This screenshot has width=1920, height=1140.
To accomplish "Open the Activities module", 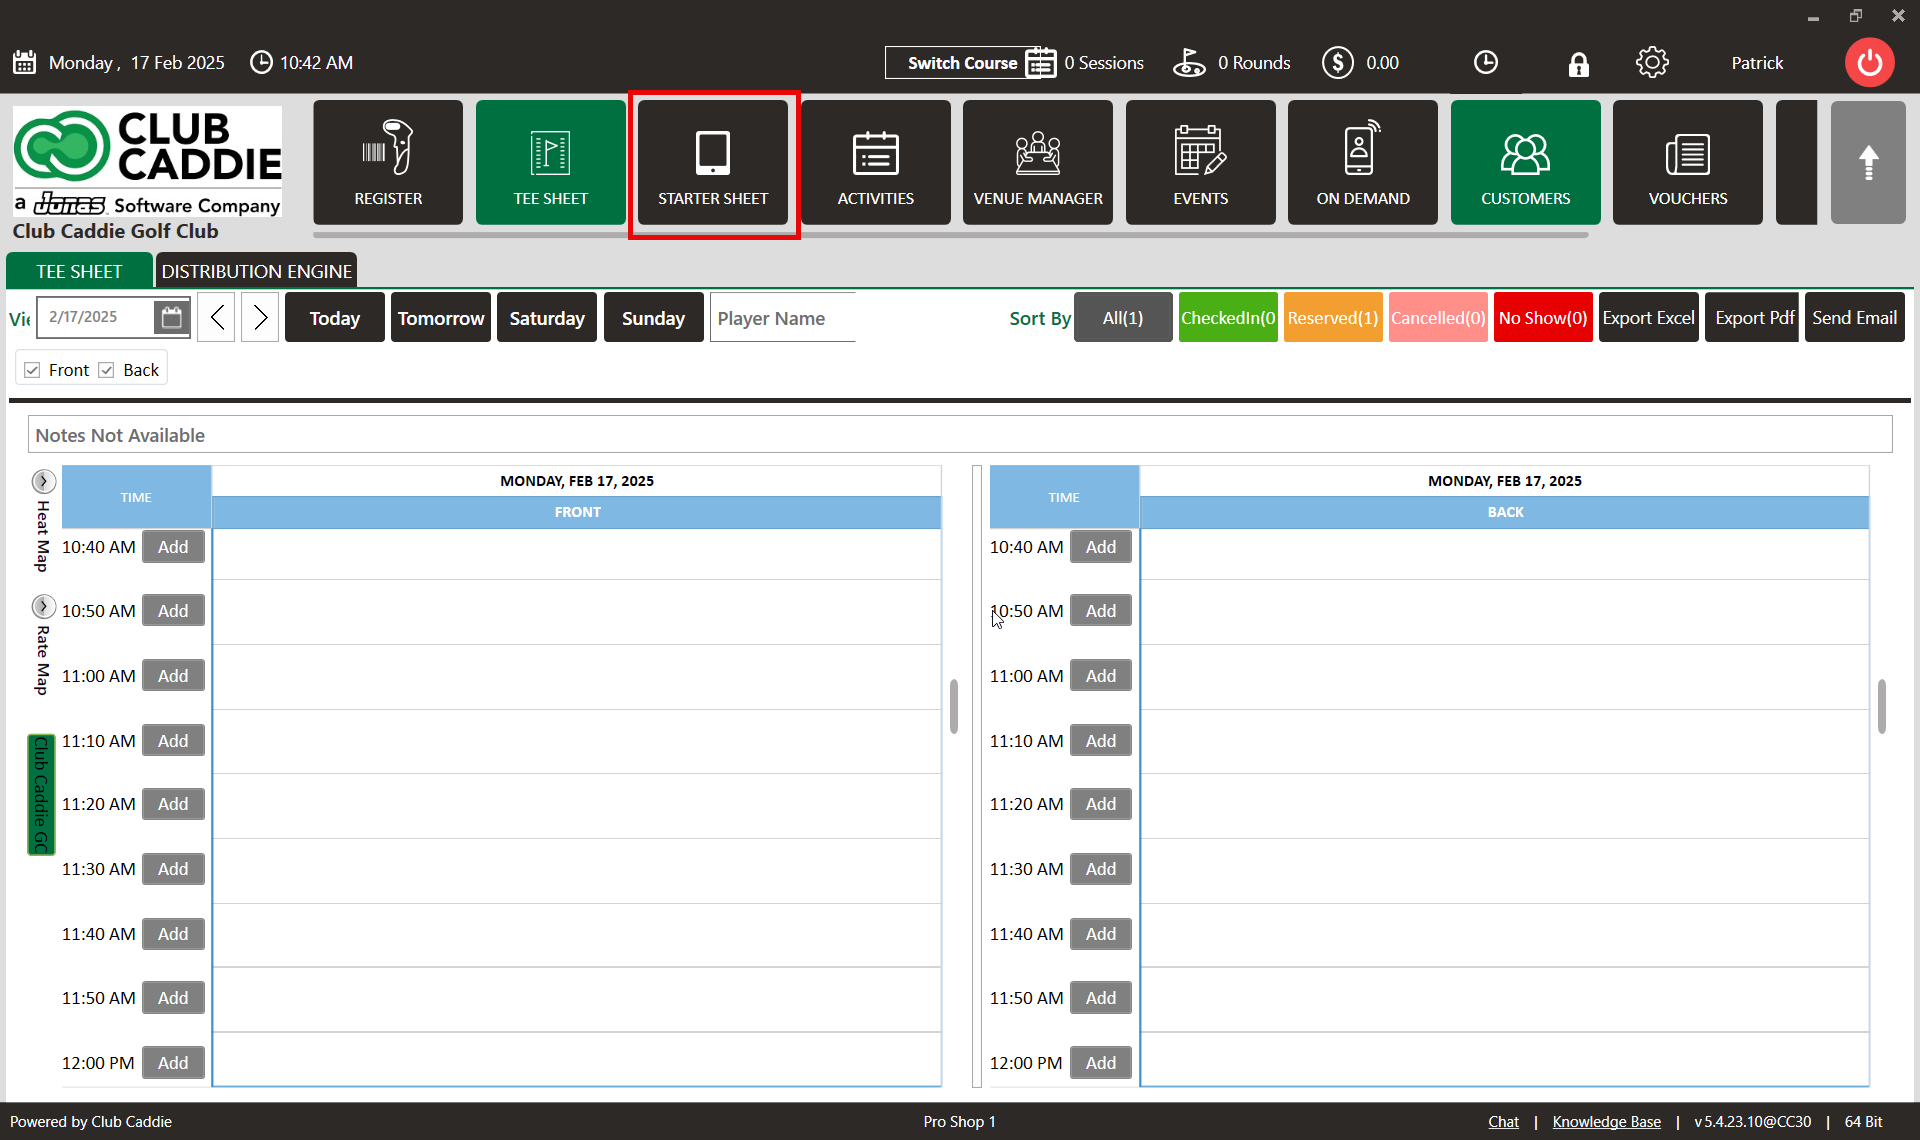I will pos(876,162).
